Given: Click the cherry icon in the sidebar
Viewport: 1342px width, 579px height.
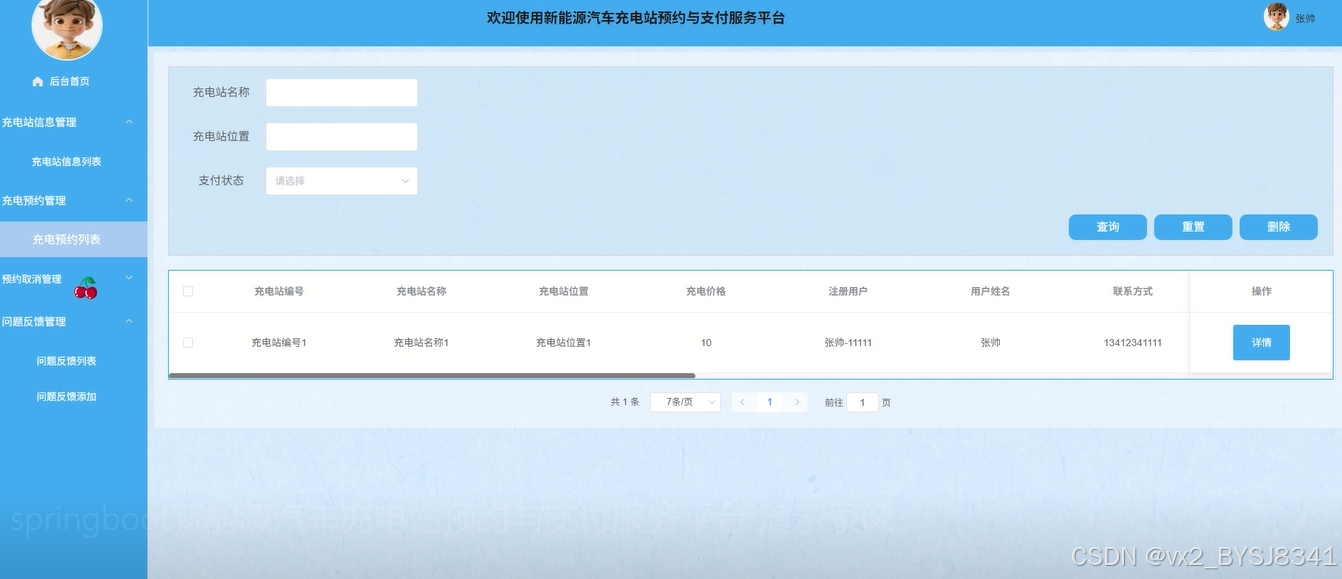Looking at the screenshot, I should [x=86, y=288].
